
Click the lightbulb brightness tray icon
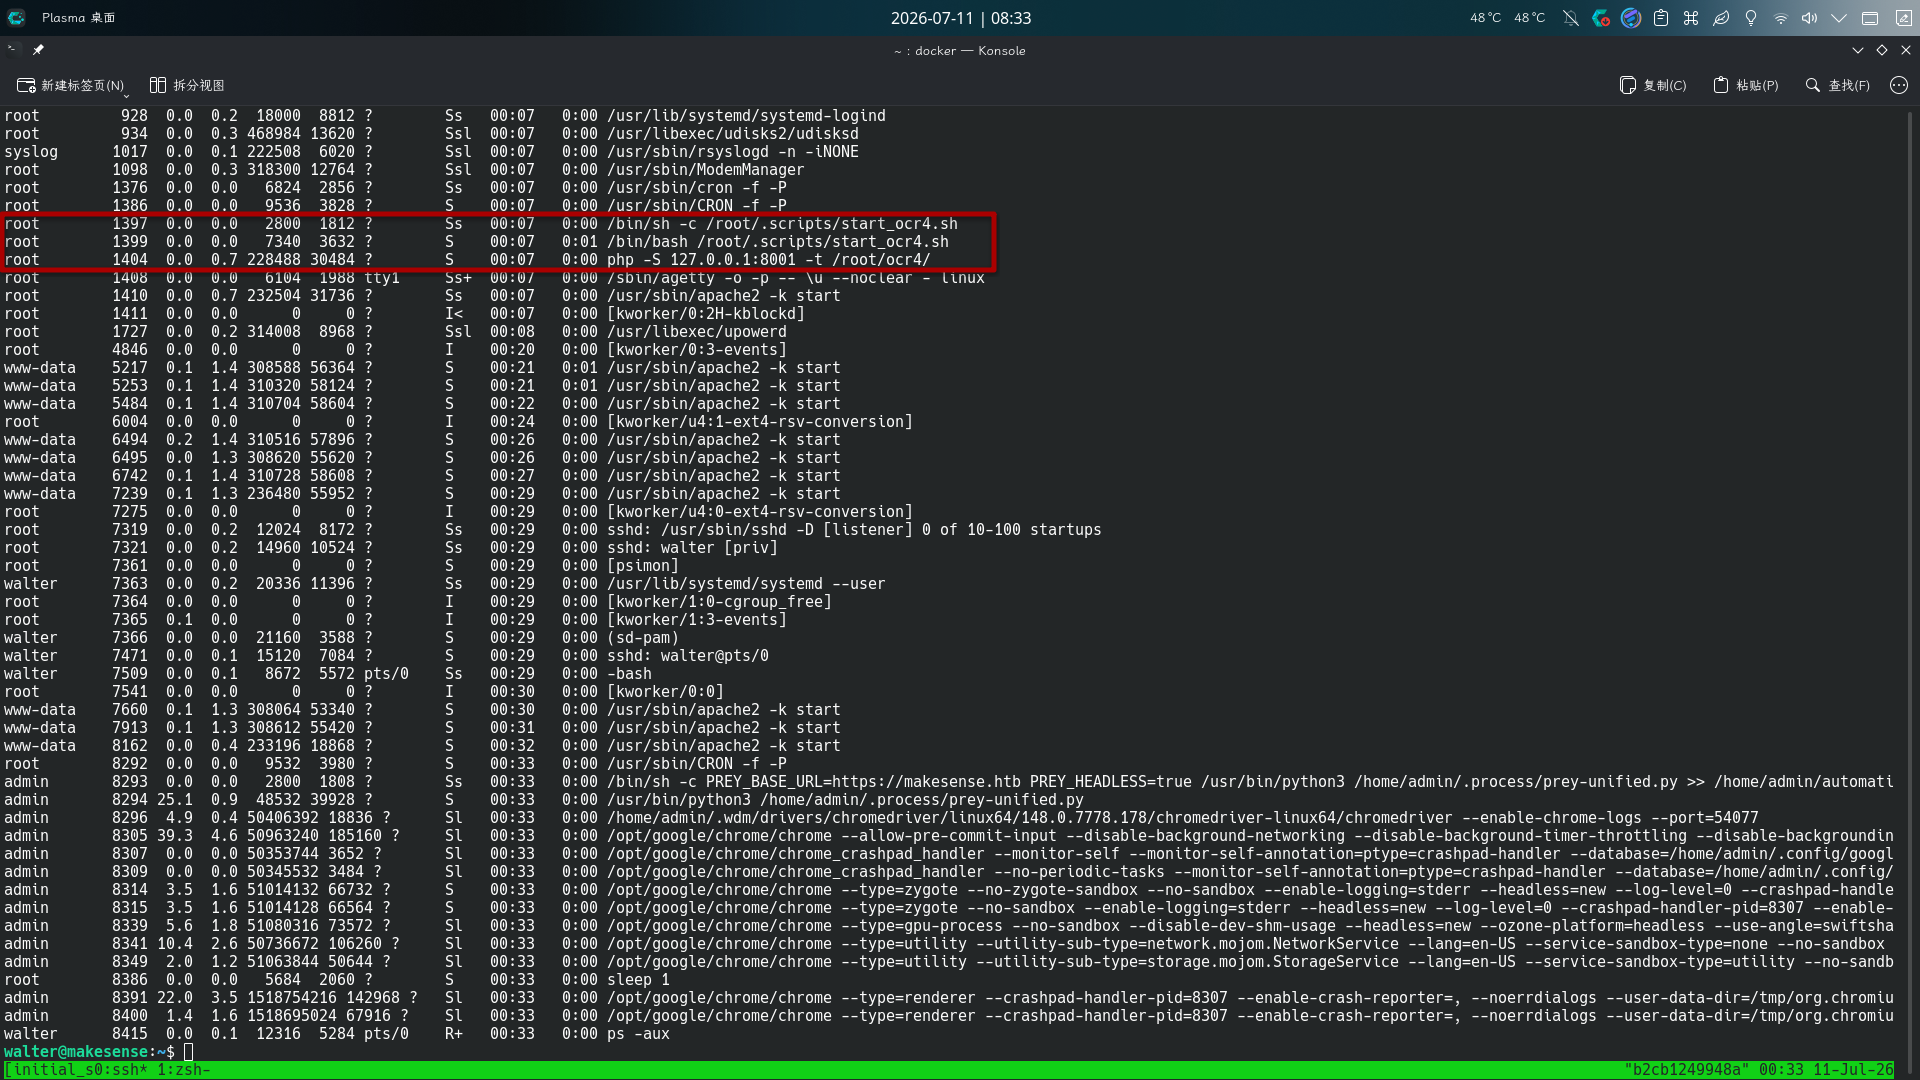coord(1751,18)
